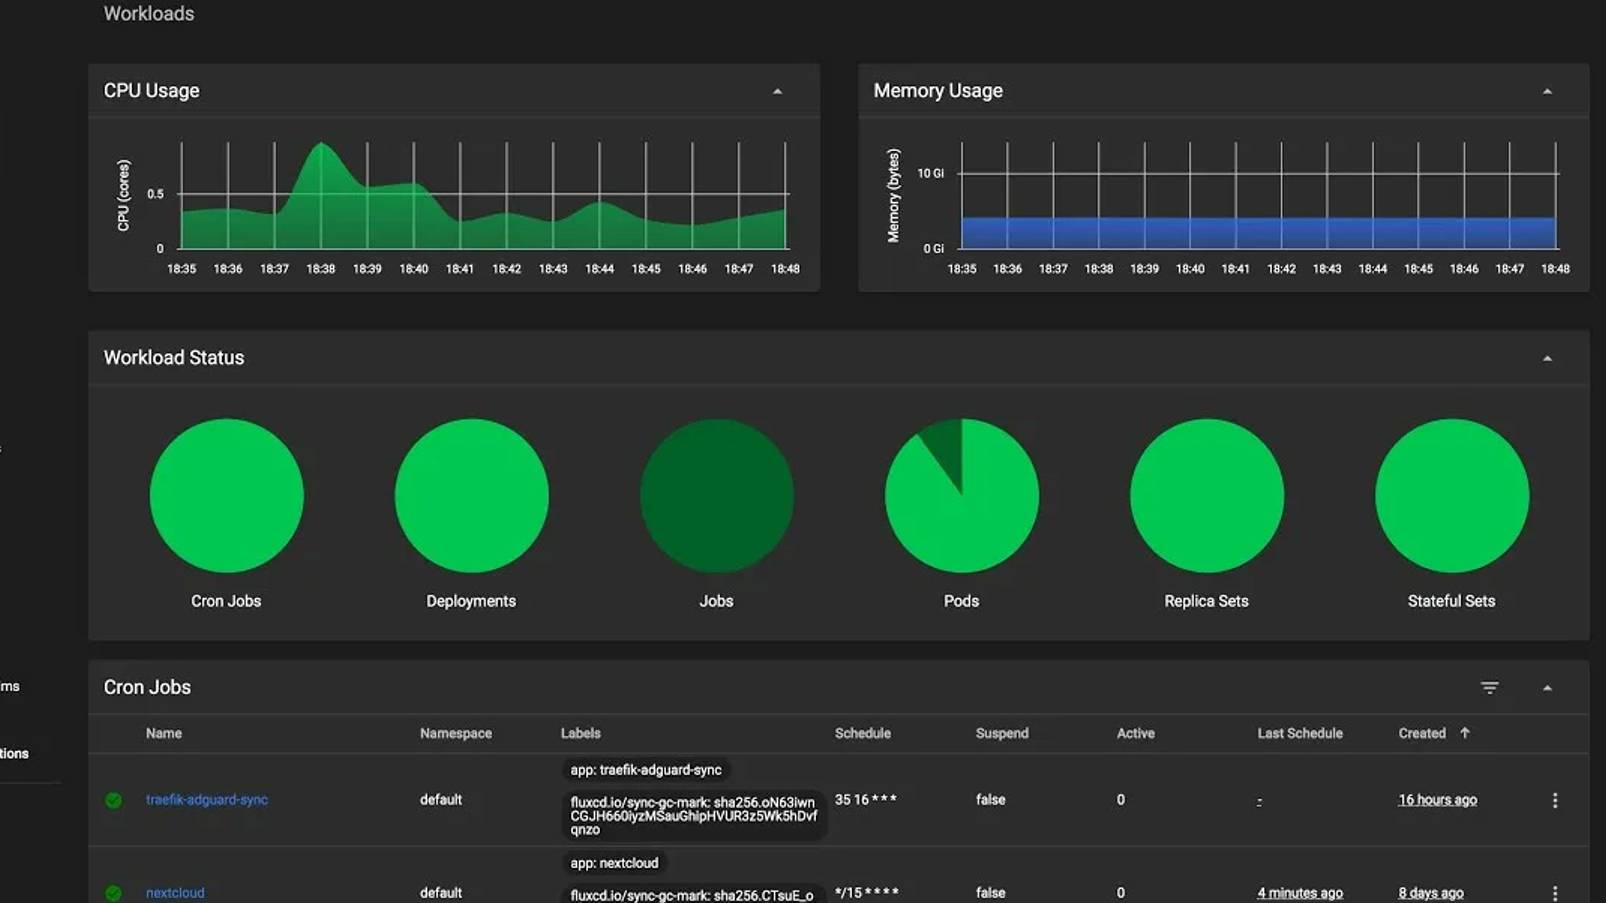Click the green status icon beside traefik-adguard-sync

click(x=113, y=799)
